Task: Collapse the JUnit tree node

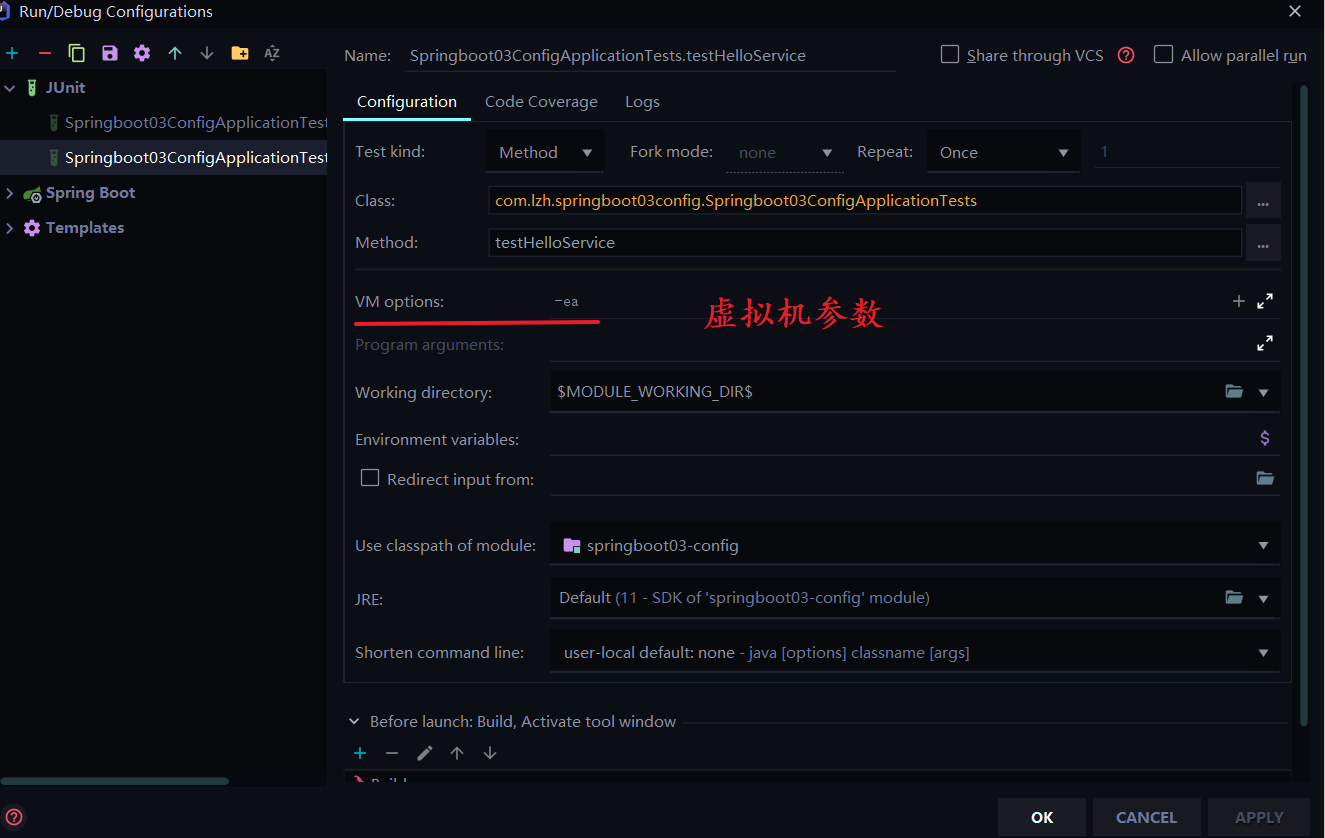Action: pyautogui.click(x=10, y=88)
